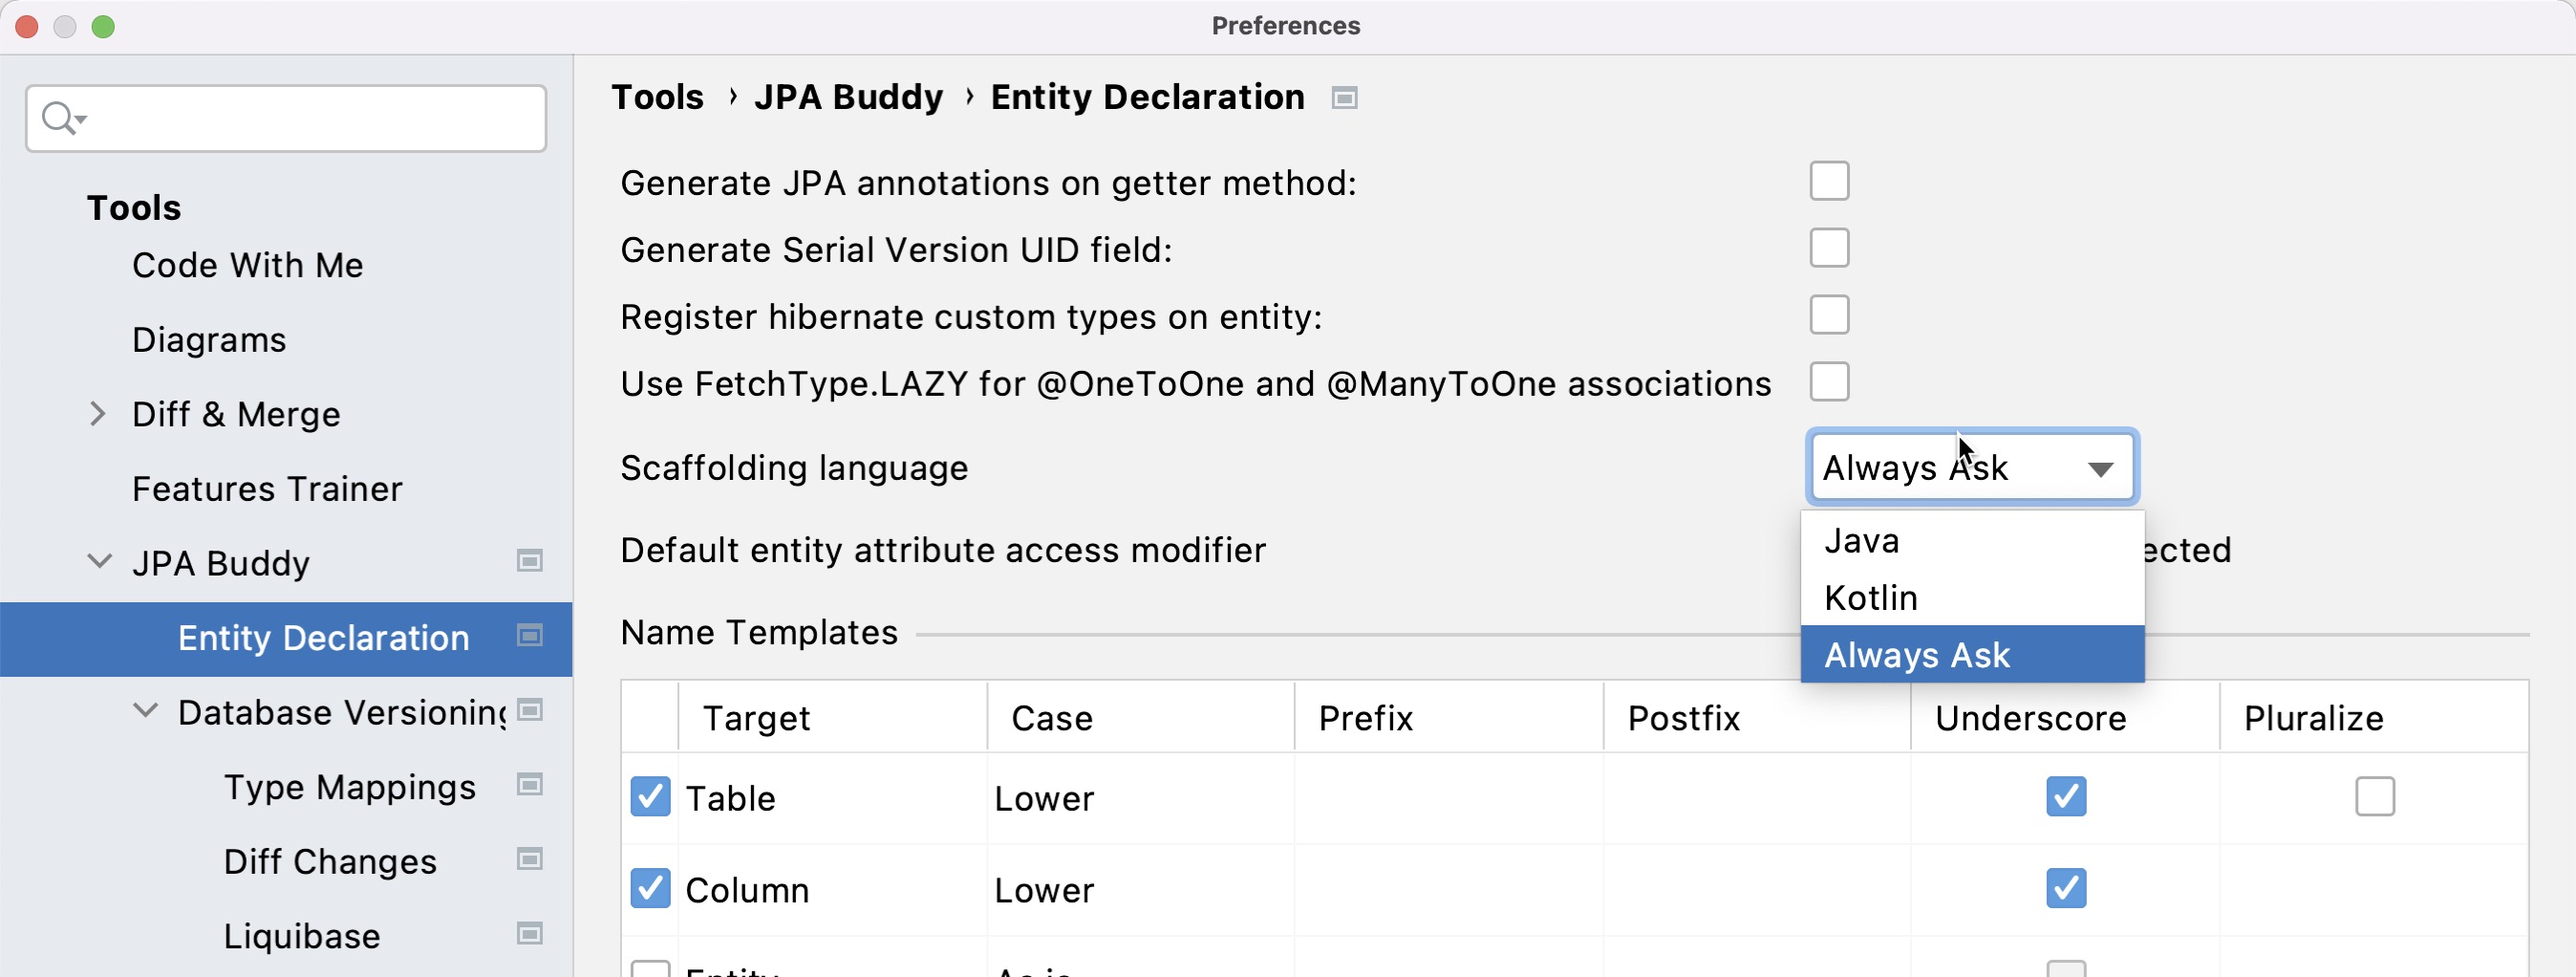The width and height of the screenshot is (2576, 977).
Task: Enable Generate JPA annotations on getter method
Action: (1829, 181)
